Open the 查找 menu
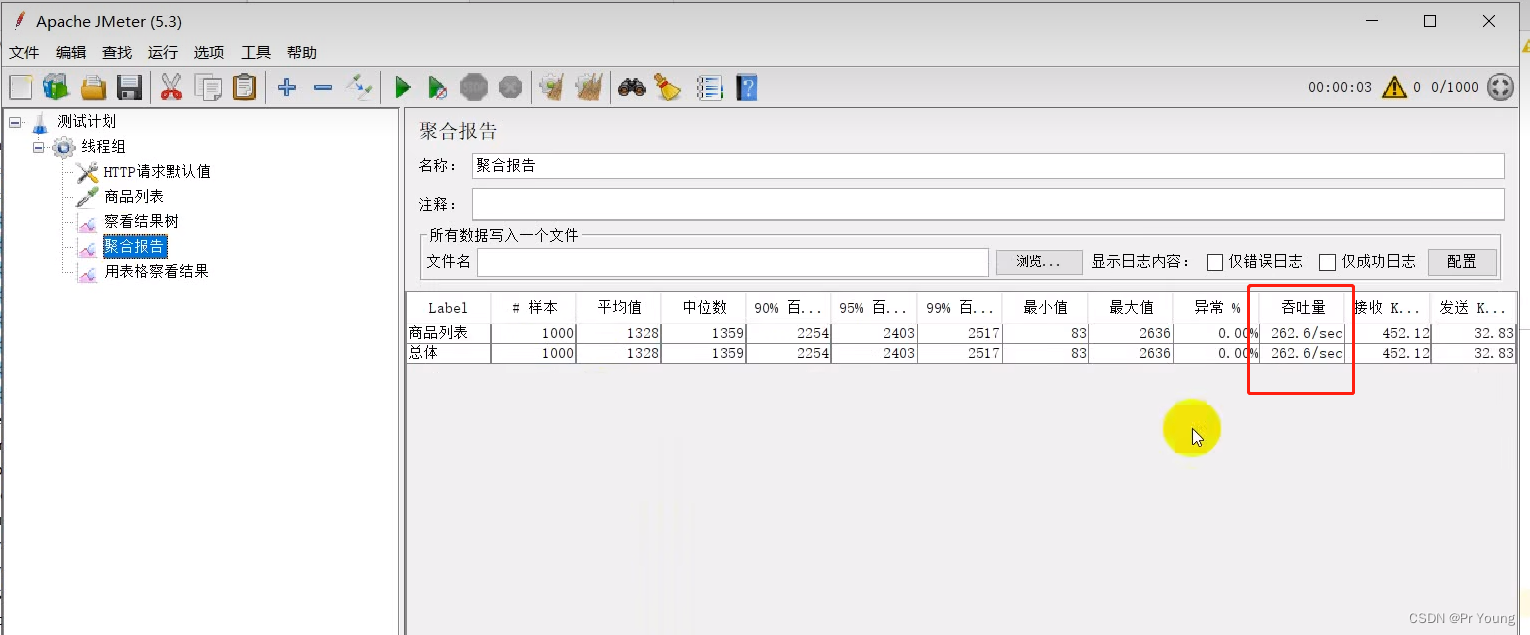Screen dimensions: 1530x635 117,53
